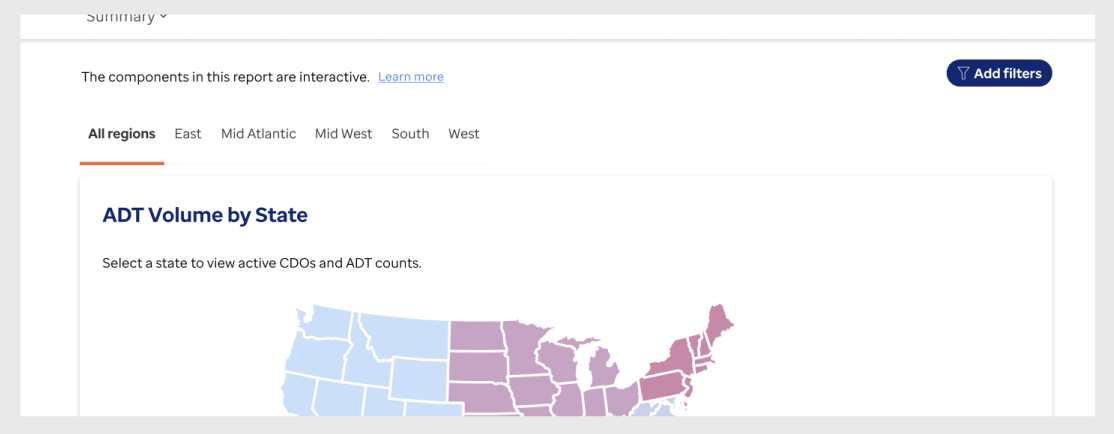Select Wyoming on the map
The height and width of the screenshot is (434, 1114).
[419, 381]
